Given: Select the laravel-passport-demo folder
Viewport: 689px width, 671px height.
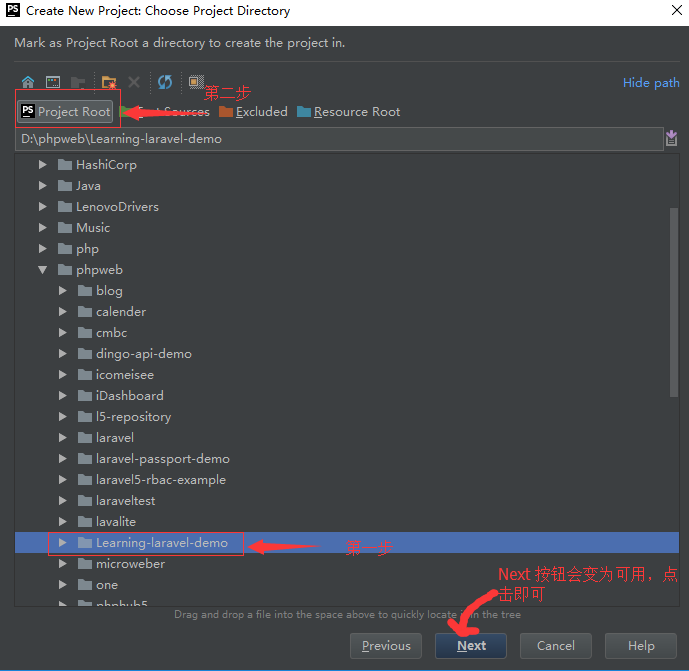Looking at the screenshot, I should tap(162, 459).
